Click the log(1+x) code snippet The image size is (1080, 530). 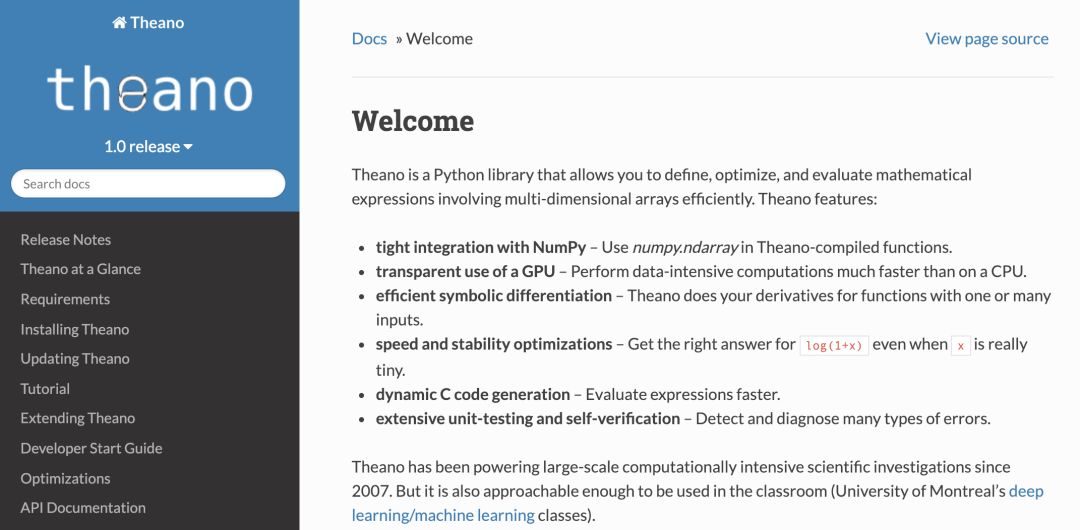click(x=834, y=345)
